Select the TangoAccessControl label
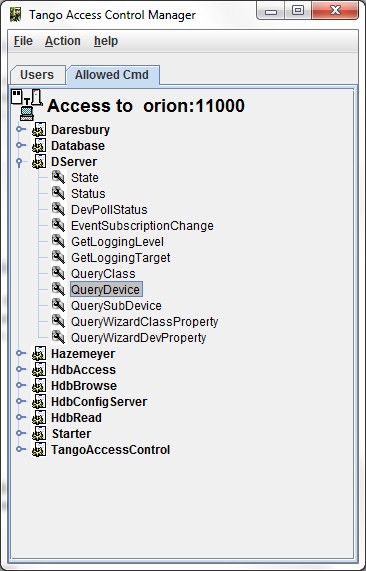 [x=110, y=450]
